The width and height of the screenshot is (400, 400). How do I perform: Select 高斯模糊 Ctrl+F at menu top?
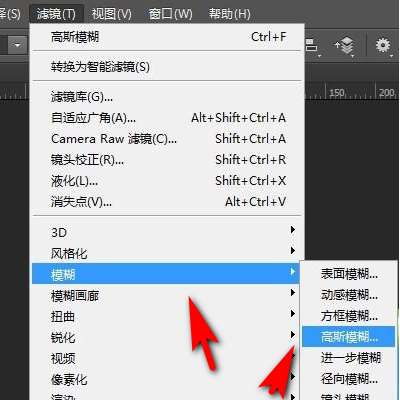[x=168, y=37]
